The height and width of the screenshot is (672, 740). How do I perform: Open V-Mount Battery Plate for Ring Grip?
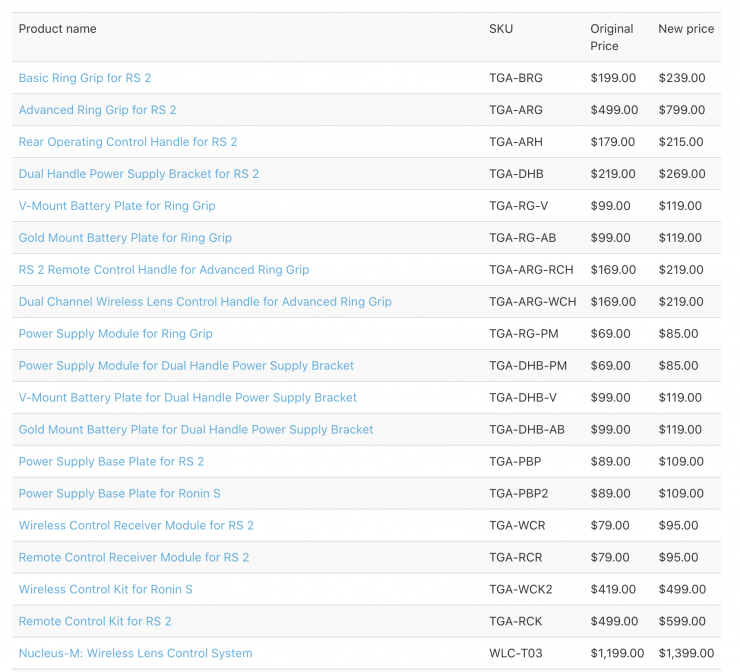117,206
